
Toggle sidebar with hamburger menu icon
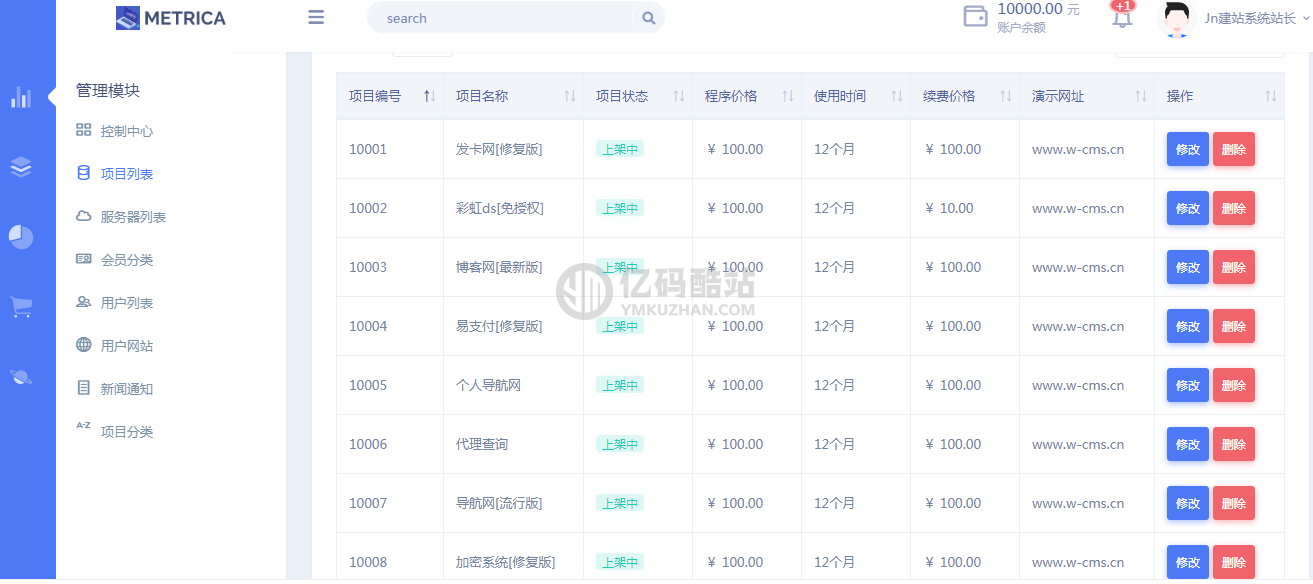click(x=316, y=18)
